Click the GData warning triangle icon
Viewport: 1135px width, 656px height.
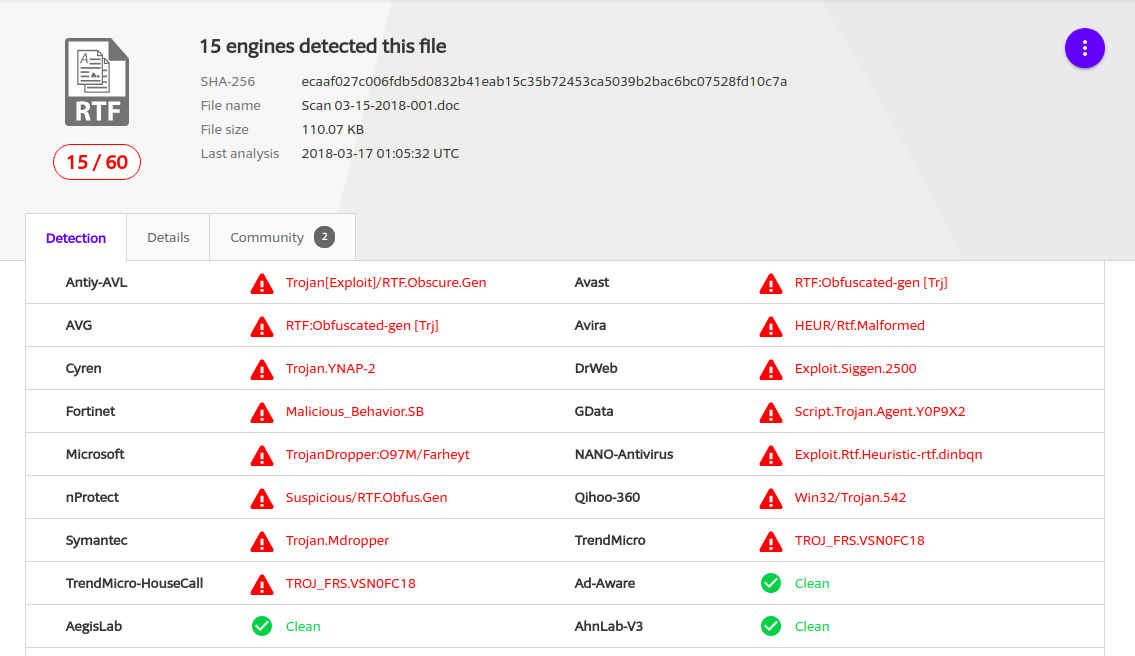771,413
